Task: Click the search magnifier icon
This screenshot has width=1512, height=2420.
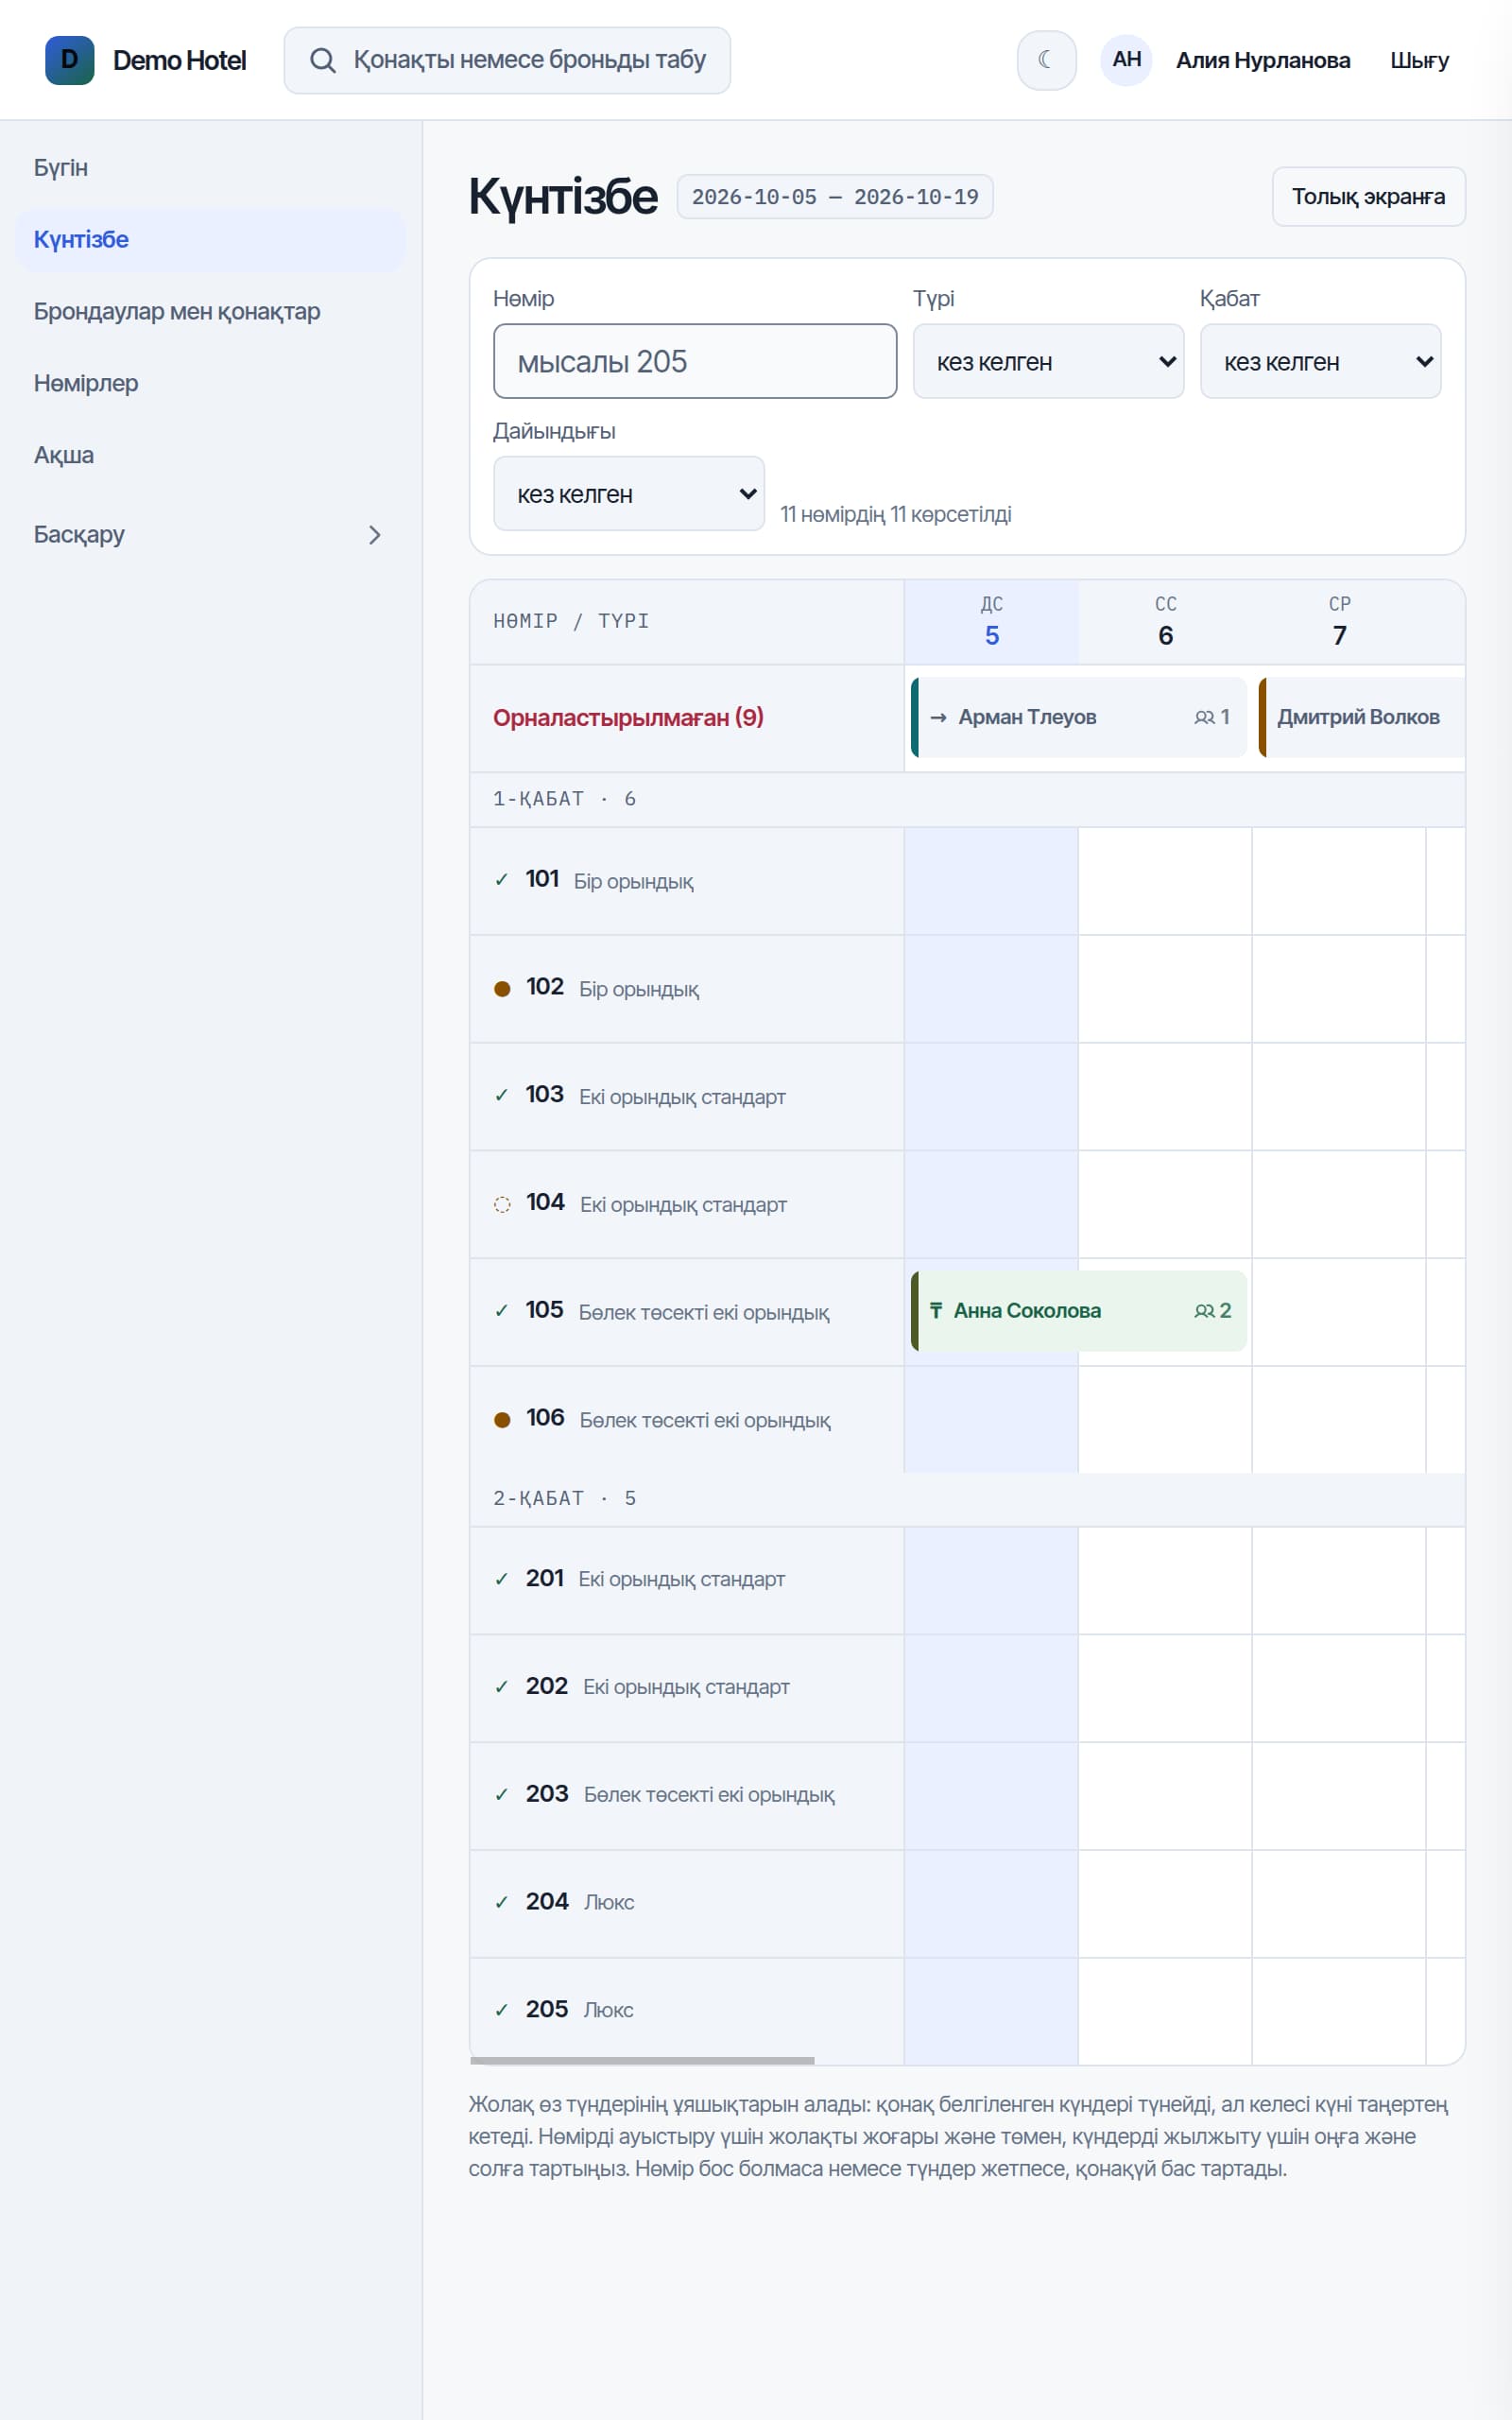Action: click(x=322, y=60)
